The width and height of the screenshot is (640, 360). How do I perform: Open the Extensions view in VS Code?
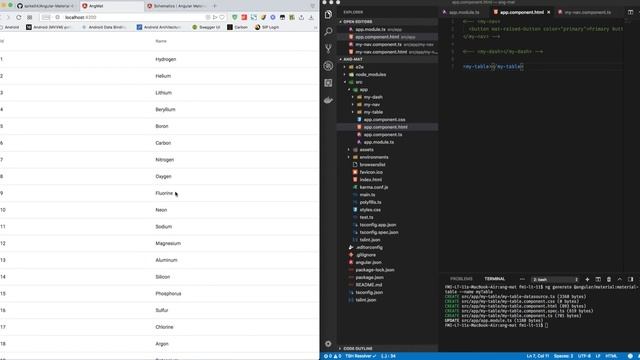point(328,83)
